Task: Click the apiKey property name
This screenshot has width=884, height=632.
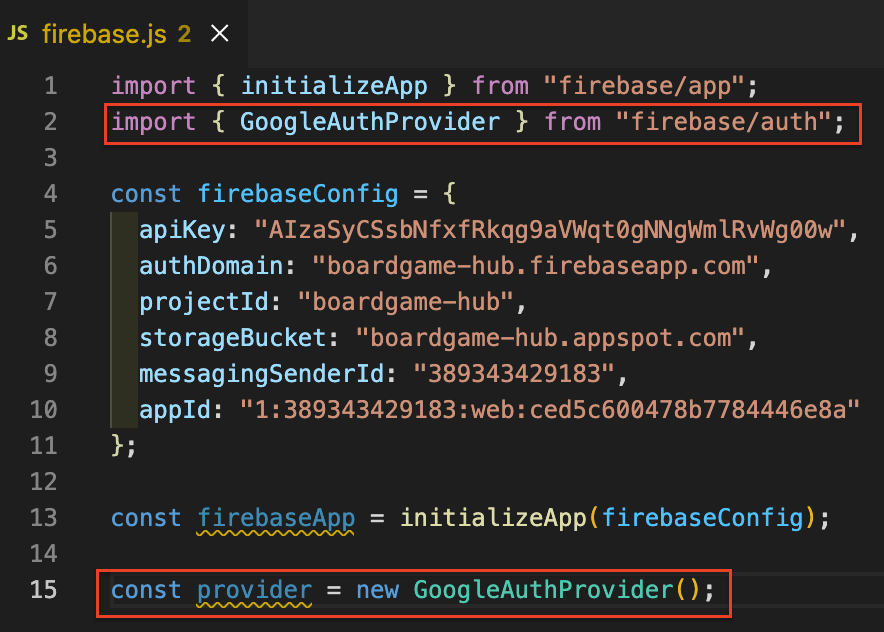Action: 182,230
